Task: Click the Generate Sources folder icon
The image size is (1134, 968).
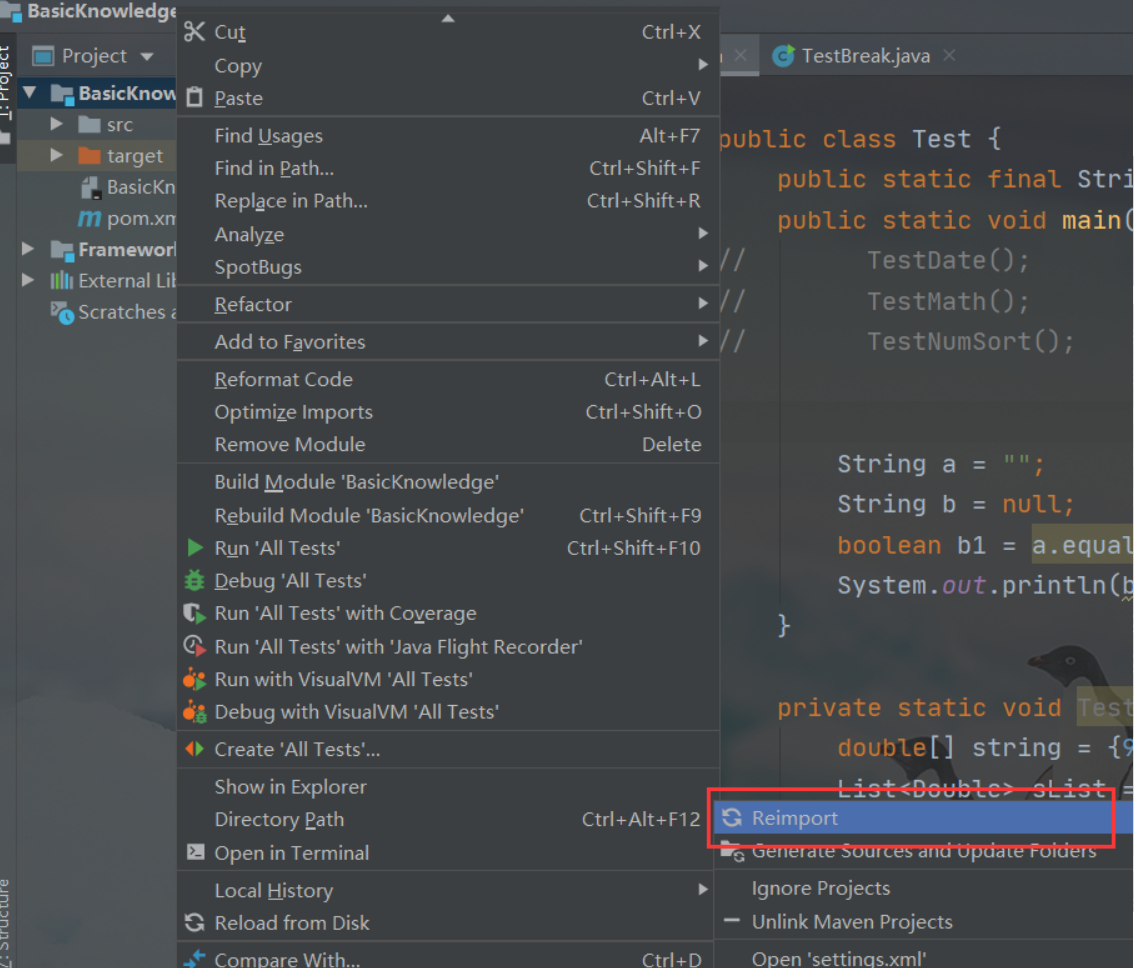Action: pyautogui.click(x=732, y=852)
